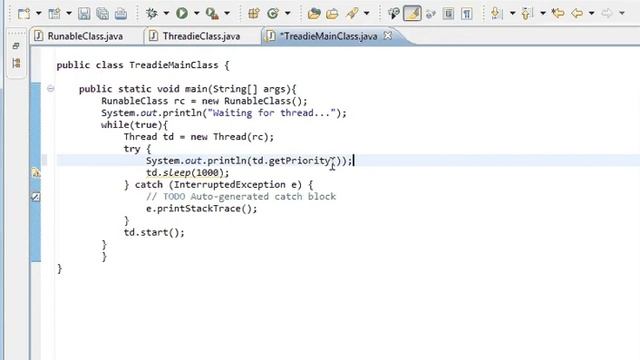Switch to ThreadieClass.java tab
640x360 pixels.
point(194,36)
